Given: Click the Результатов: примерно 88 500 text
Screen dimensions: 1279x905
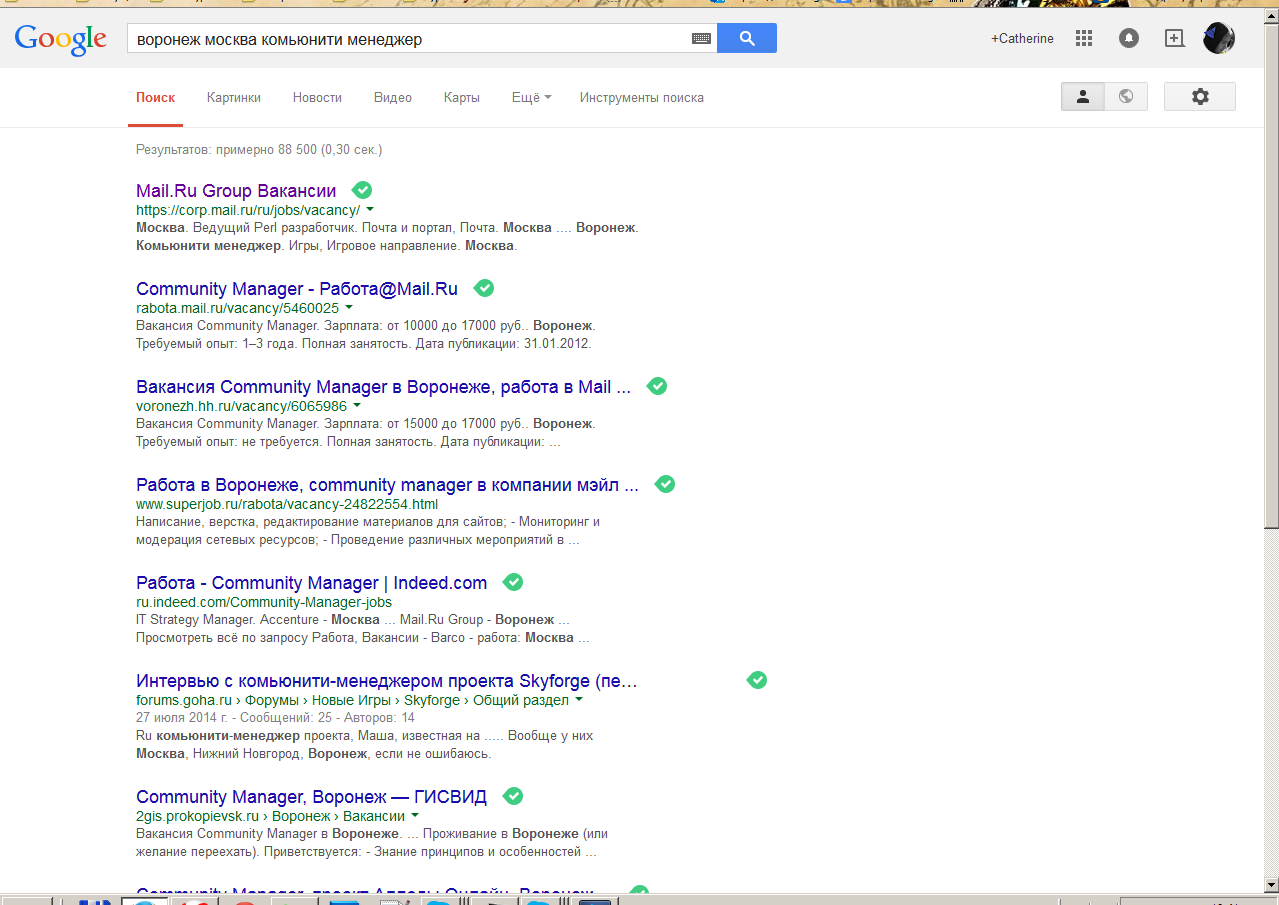Looking at the screenshot, I should point(259,150).
